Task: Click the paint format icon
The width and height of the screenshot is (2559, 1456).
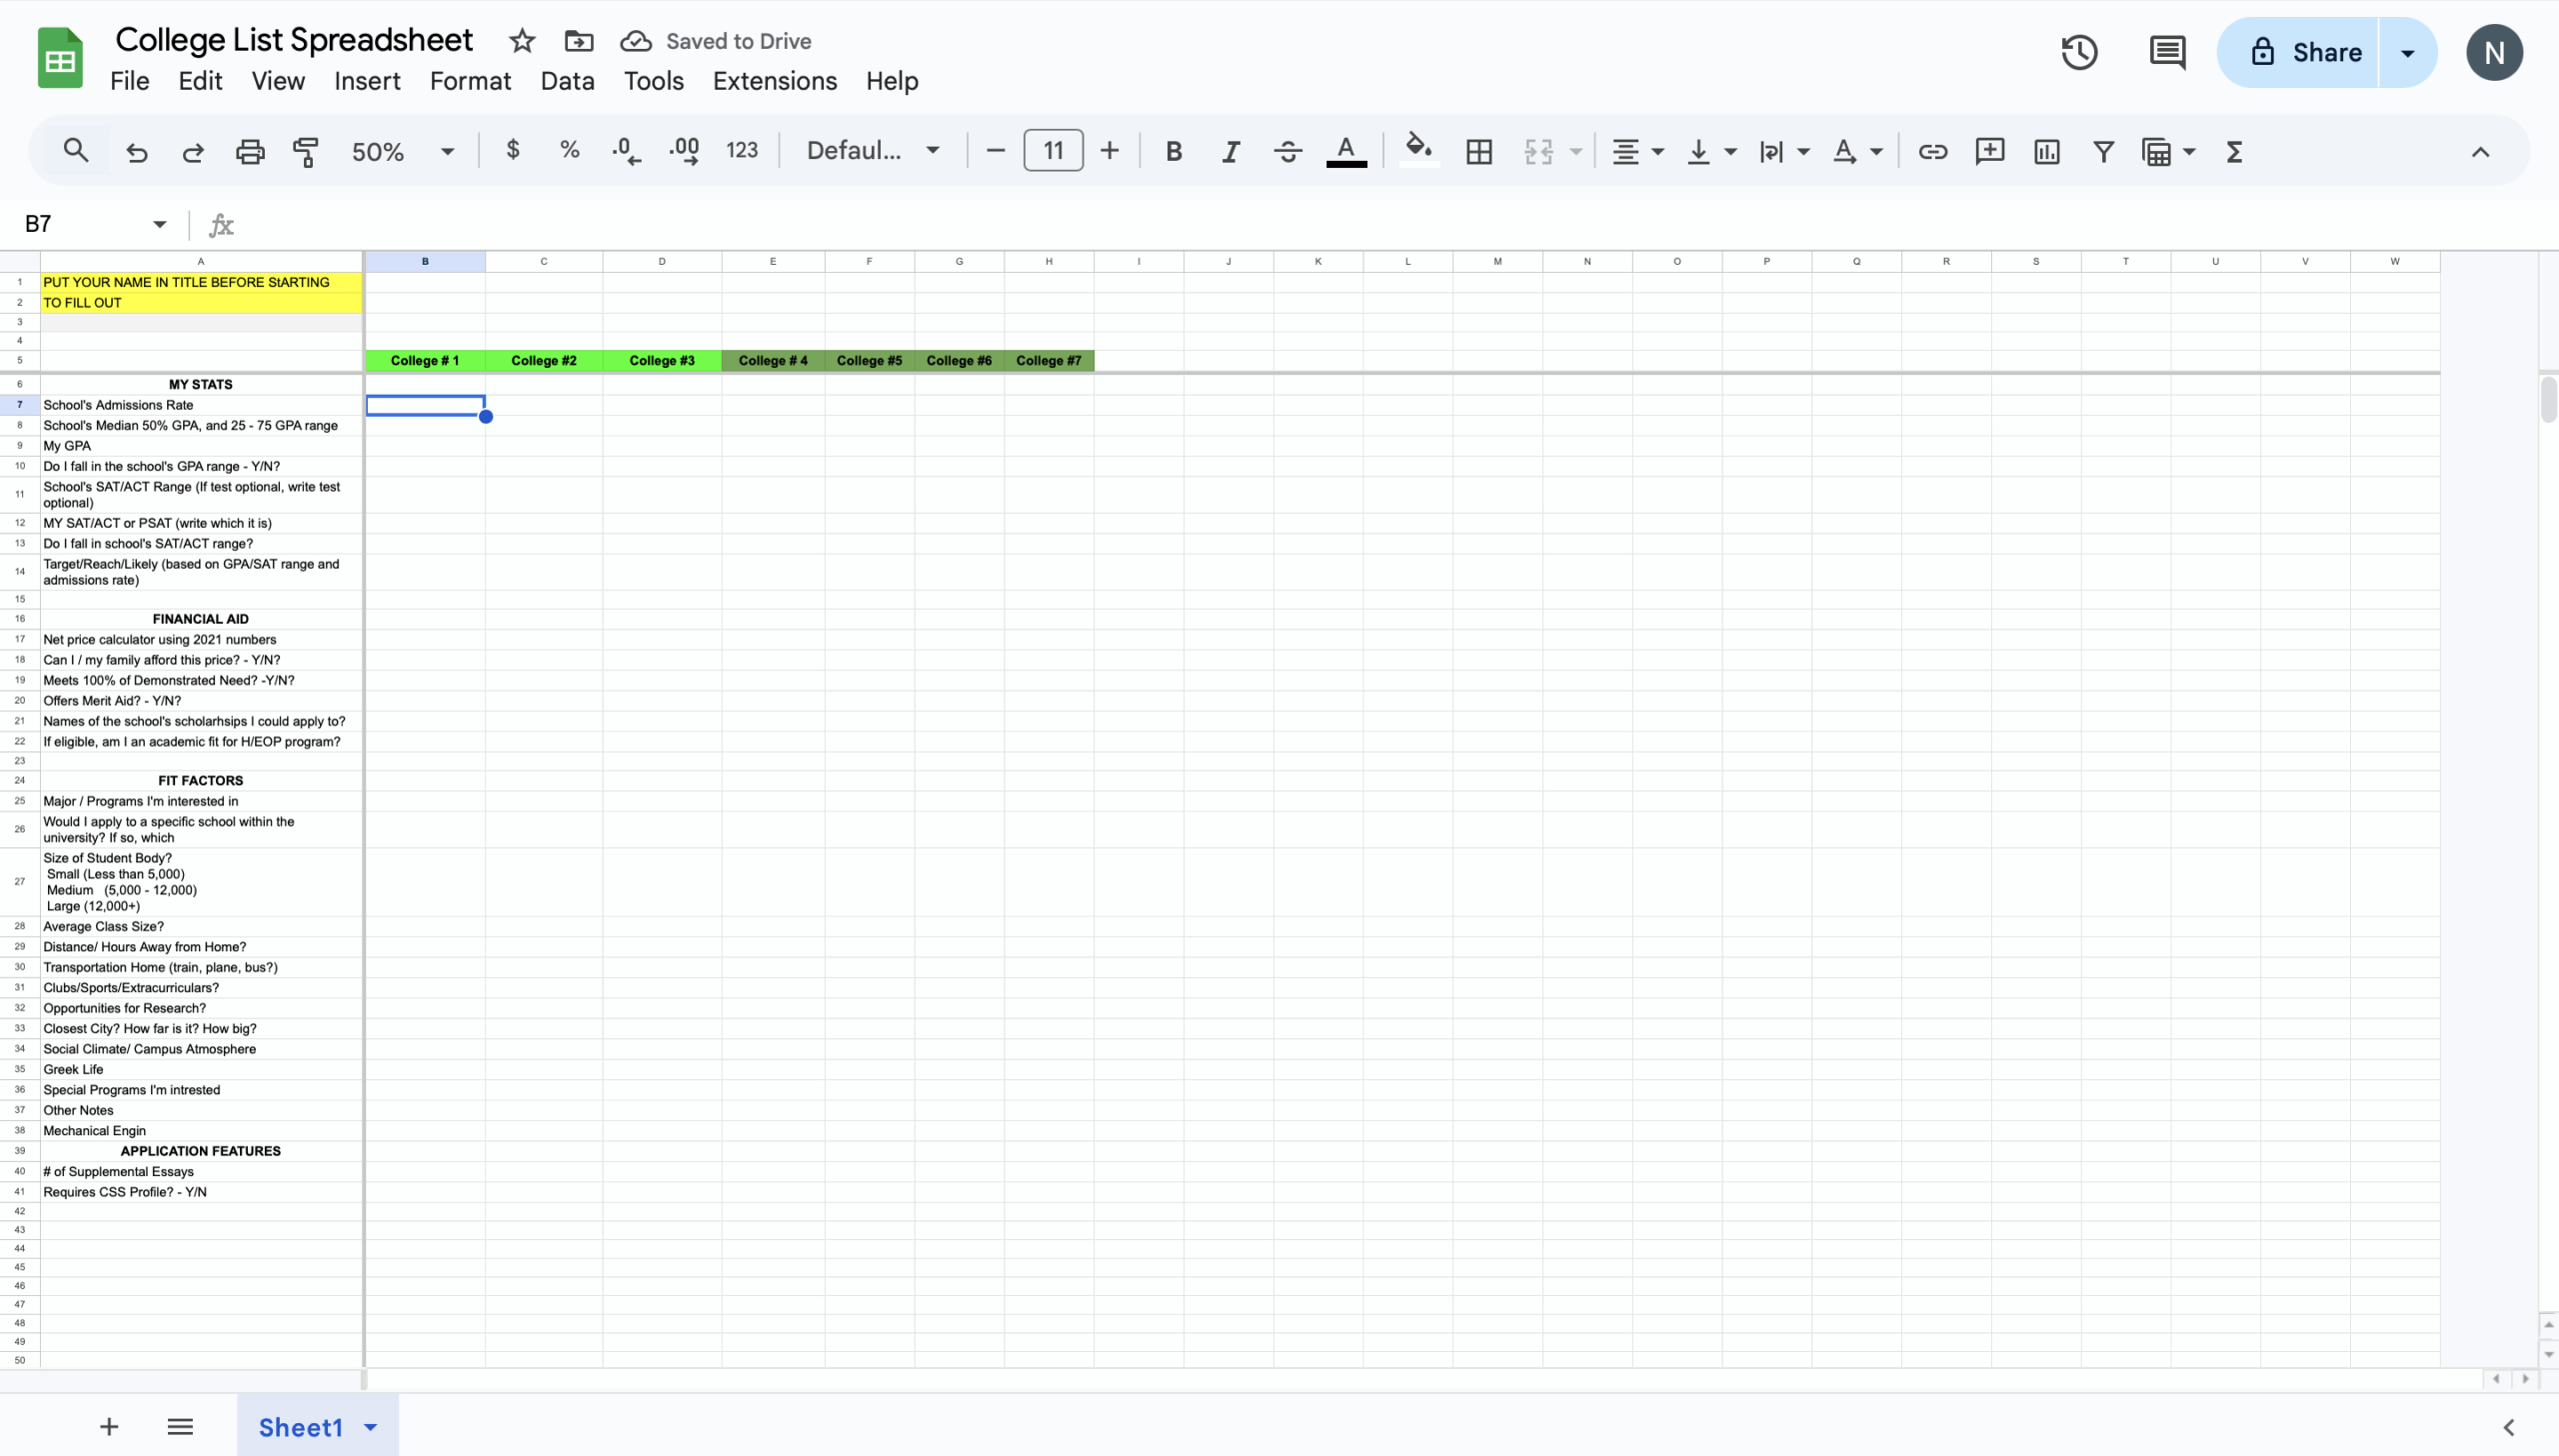Action: tap(305, 151)
